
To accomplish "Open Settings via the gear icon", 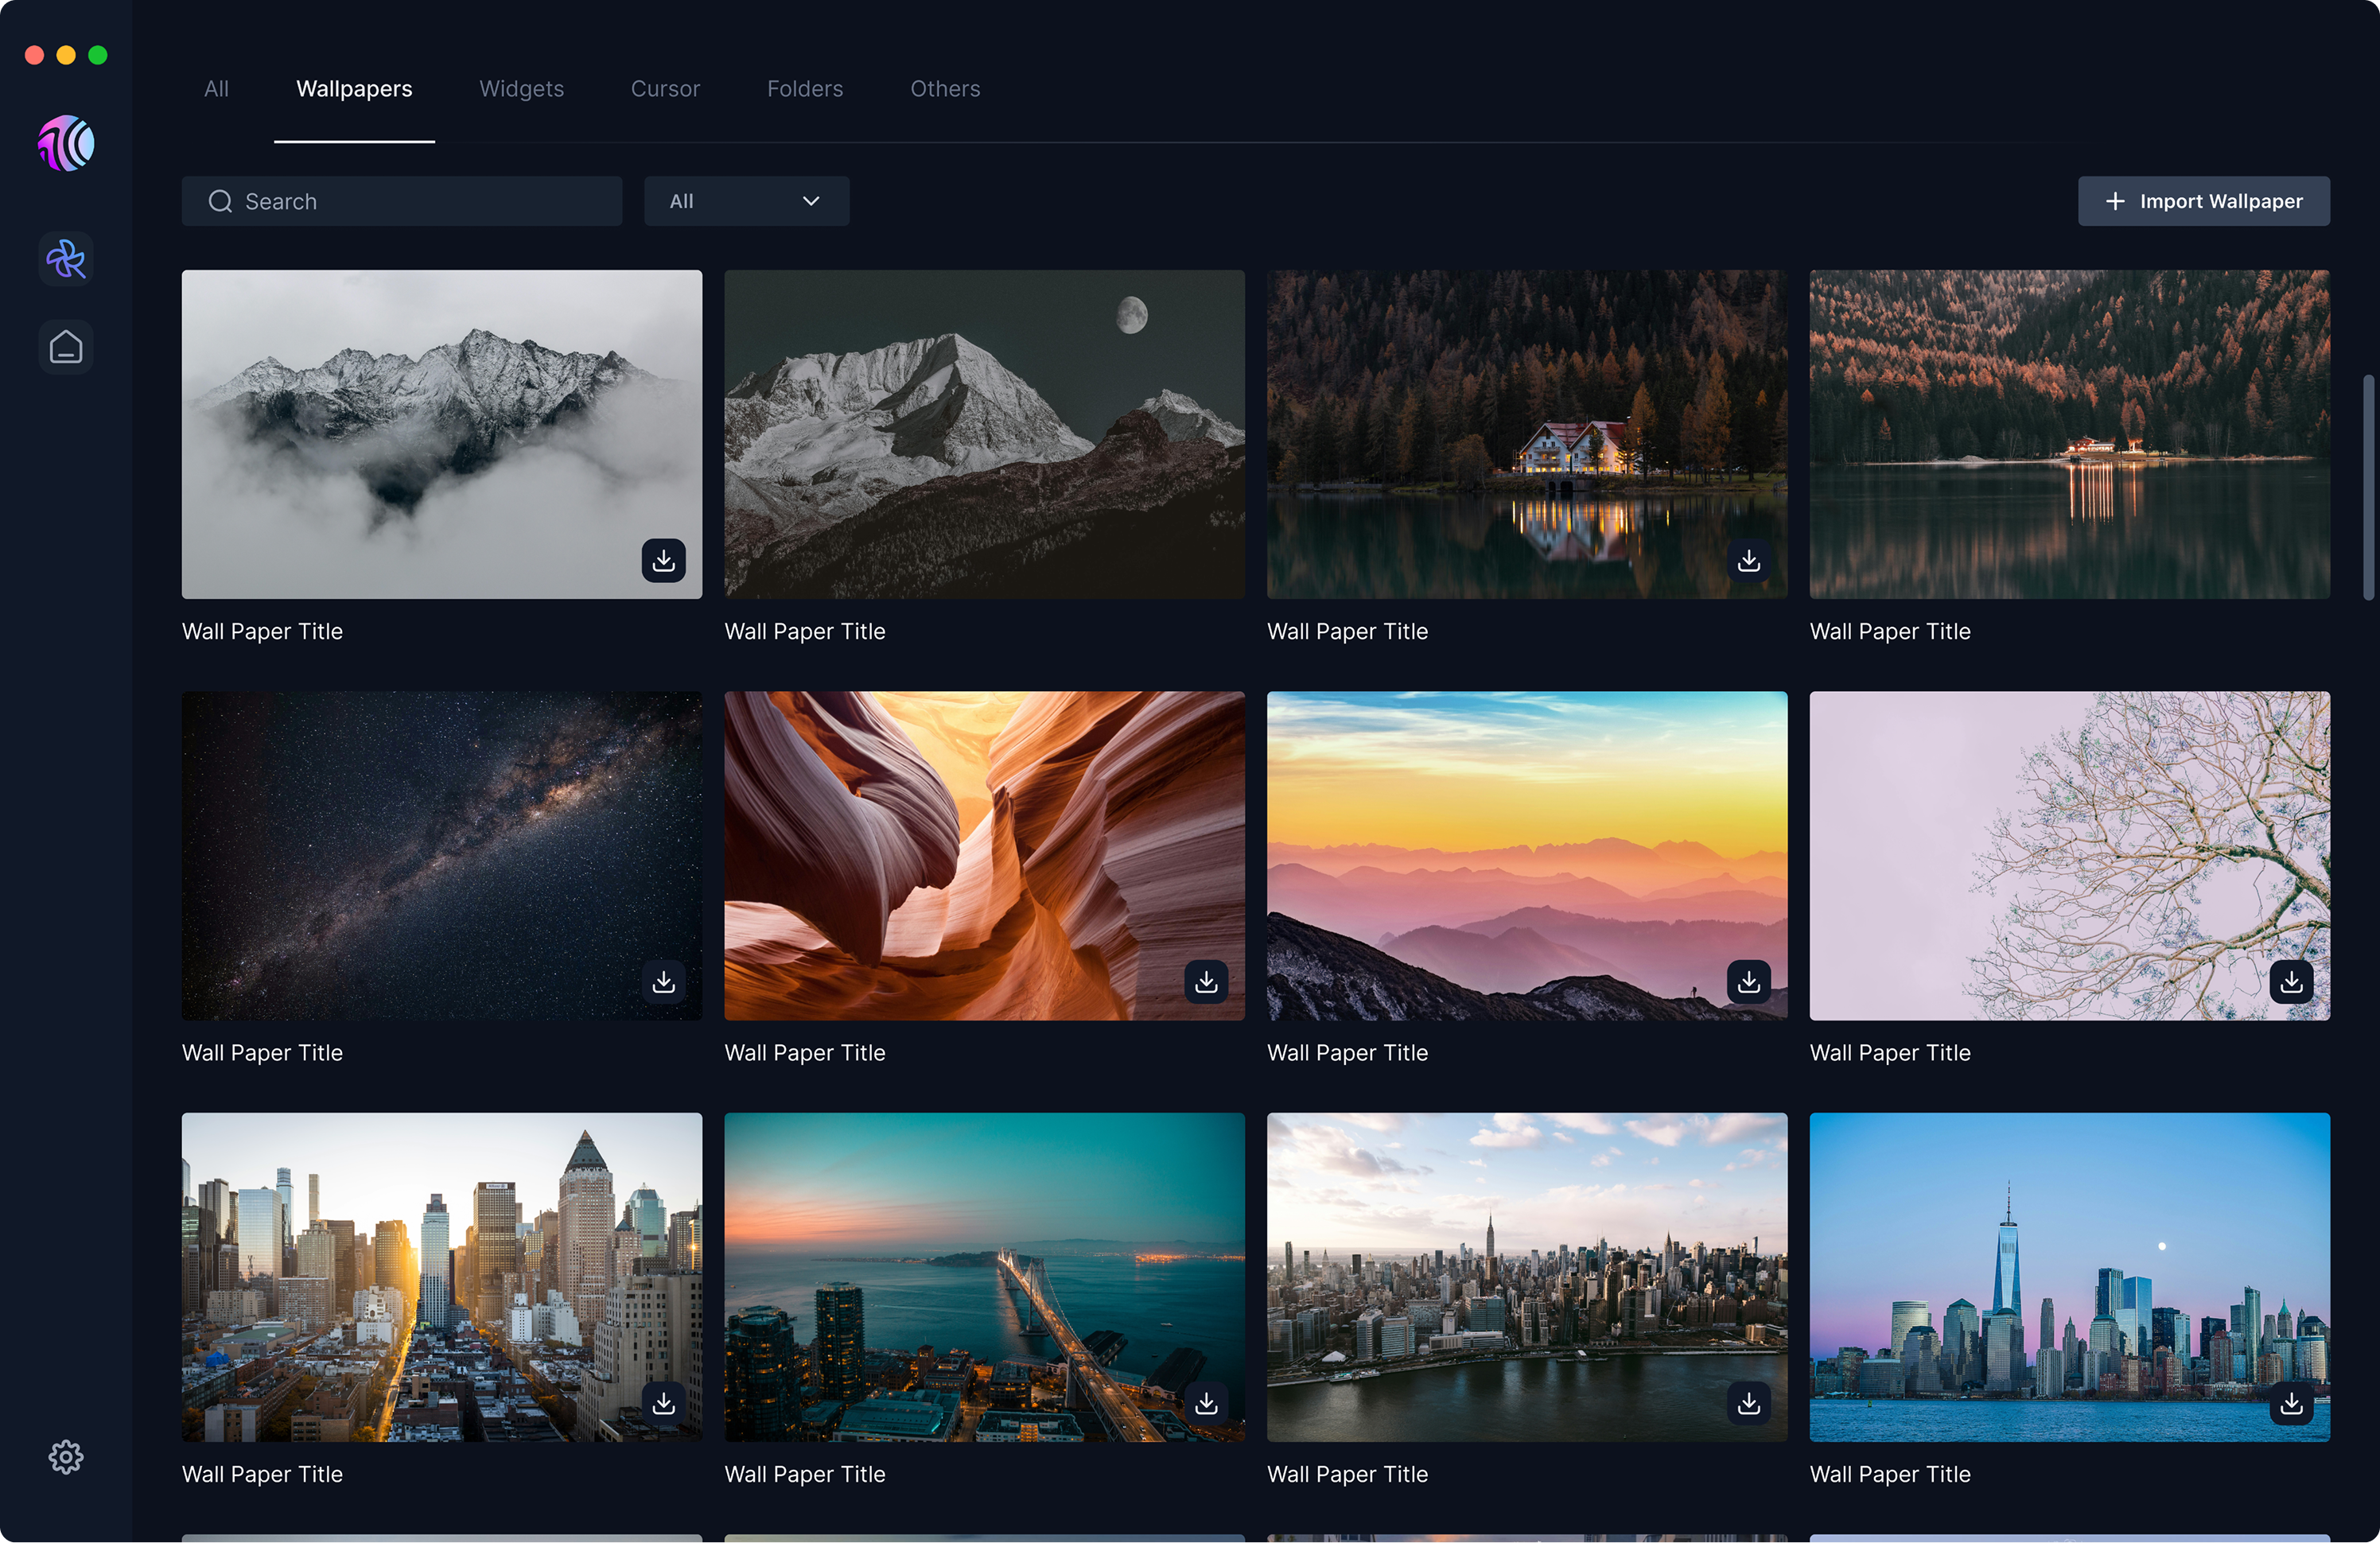I will (x=65, y=1457).
